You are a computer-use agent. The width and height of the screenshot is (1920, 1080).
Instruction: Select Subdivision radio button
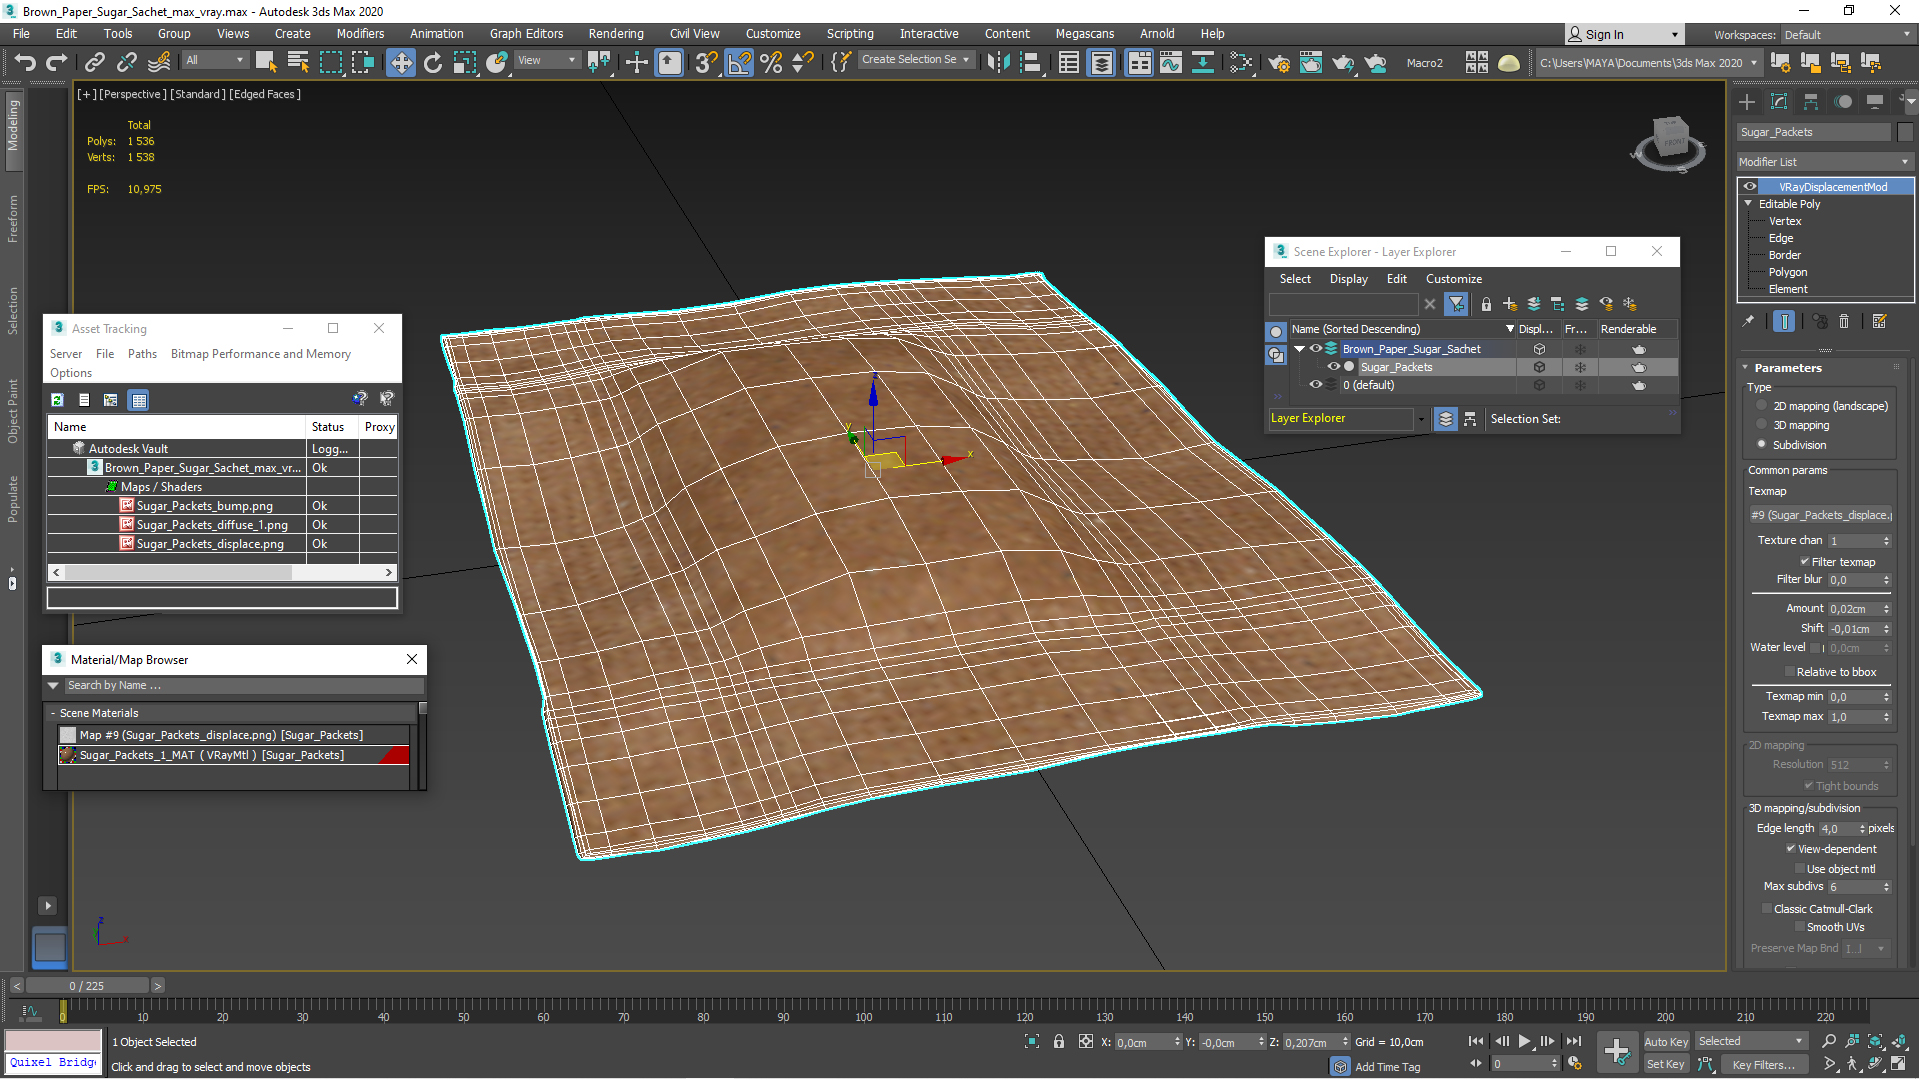click(x=1762, y=445)
